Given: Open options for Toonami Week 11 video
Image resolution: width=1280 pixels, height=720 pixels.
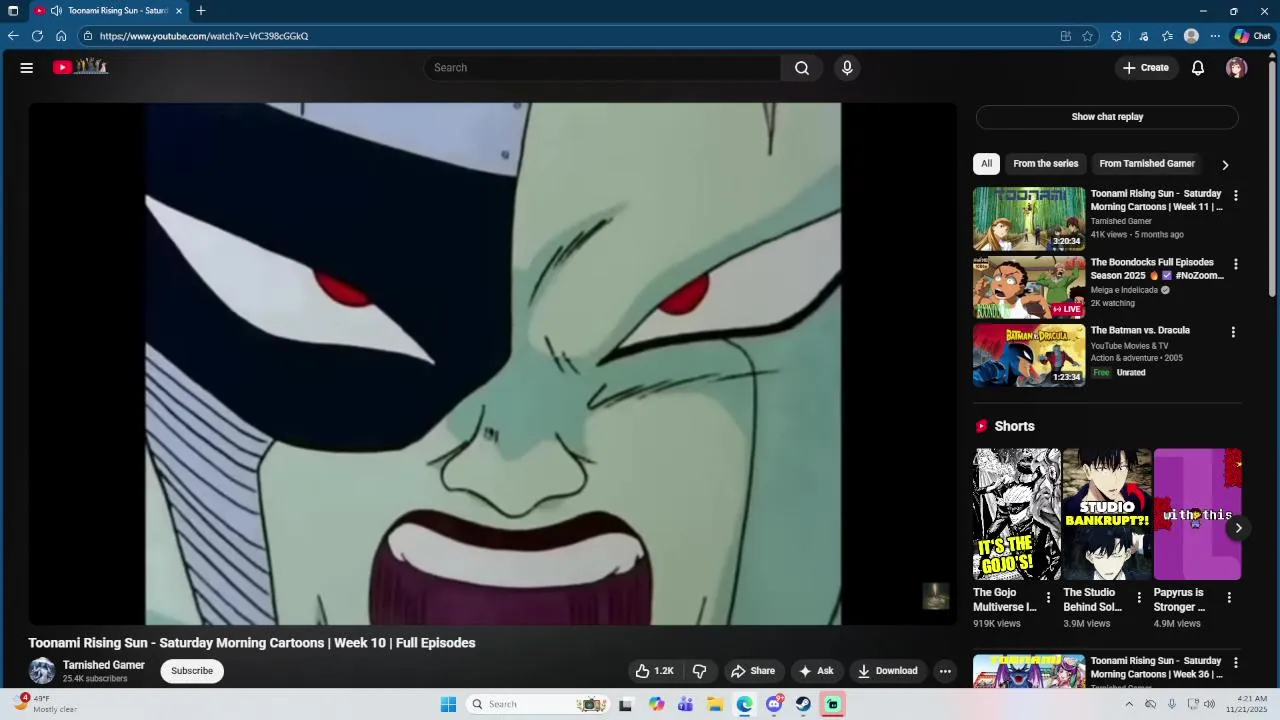Looking at the screenshot, I should (x=1236, y=196).
